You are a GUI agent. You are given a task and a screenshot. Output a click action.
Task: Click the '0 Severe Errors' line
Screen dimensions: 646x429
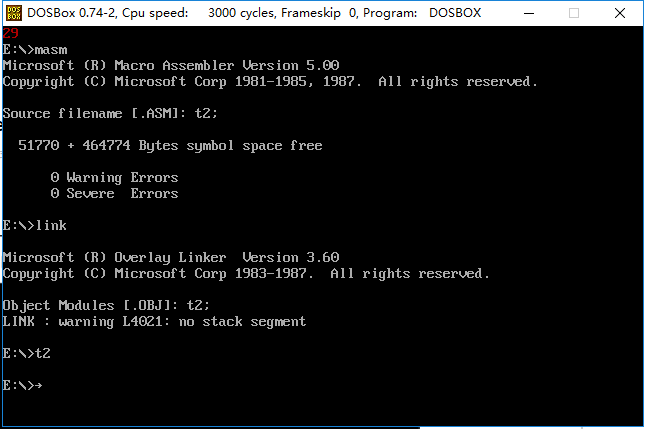tap(114, 193)
